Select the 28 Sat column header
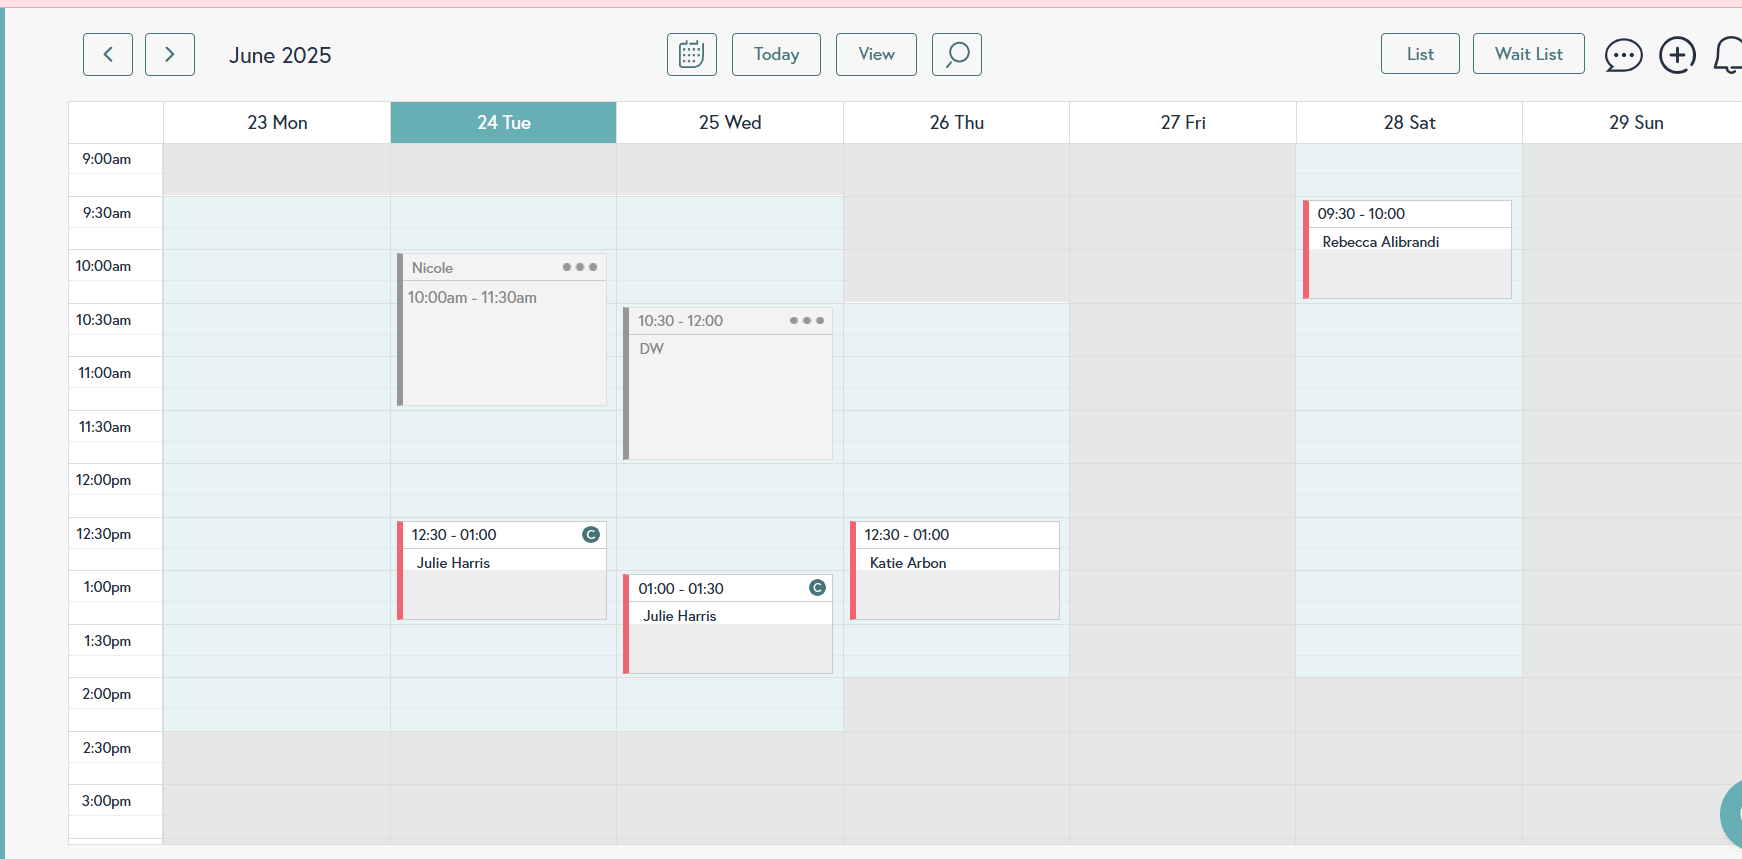This screenshot has width=1742, height=859. (1409, 123)
